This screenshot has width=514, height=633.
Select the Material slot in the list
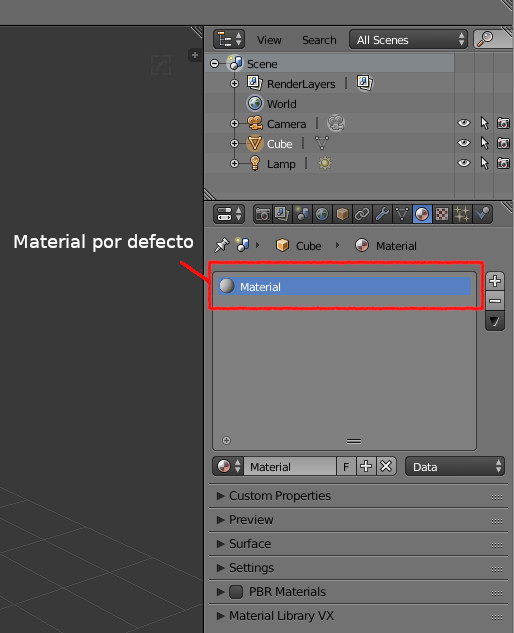[x=344, y=286]
